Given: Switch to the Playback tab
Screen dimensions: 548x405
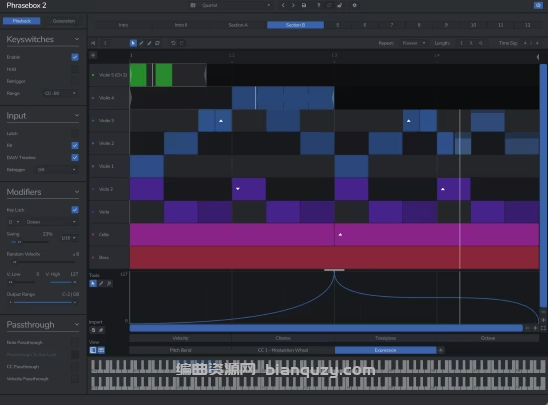Looking at the screenshot, I should [x=22, y=21].
